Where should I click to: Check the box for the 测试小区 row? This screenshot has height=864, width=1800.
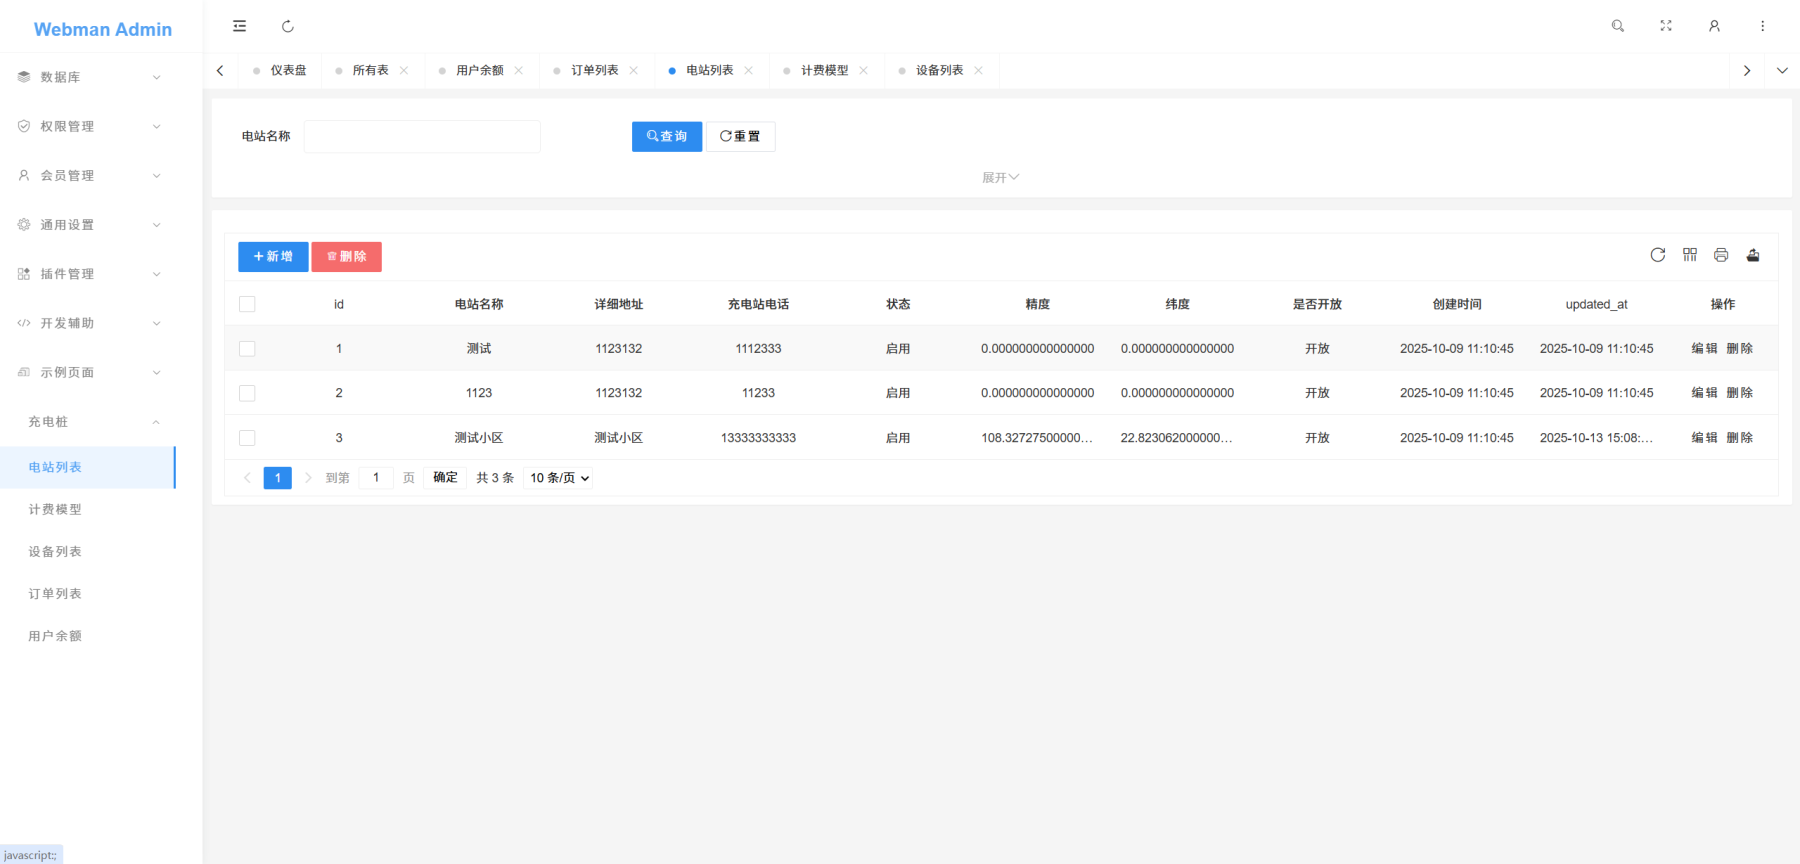pyautogui.click(x=247, y=438)
